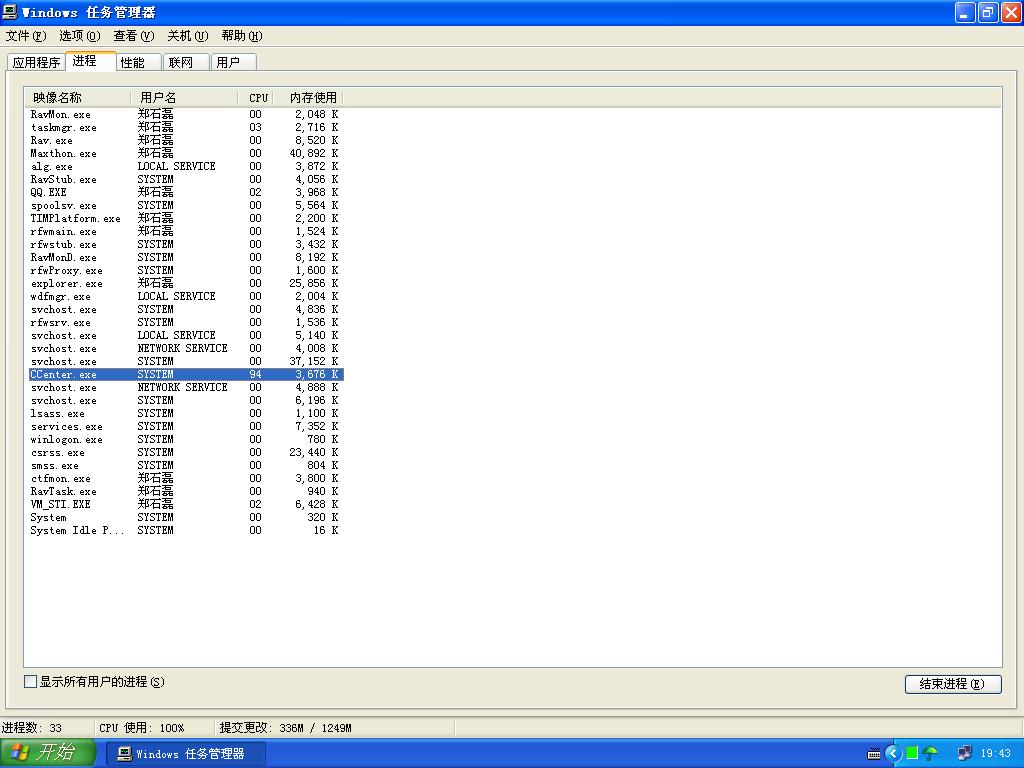Select the wdfmgr.exe process row
This screenshot has height=768, width=1024.
[x=185, y=296]
